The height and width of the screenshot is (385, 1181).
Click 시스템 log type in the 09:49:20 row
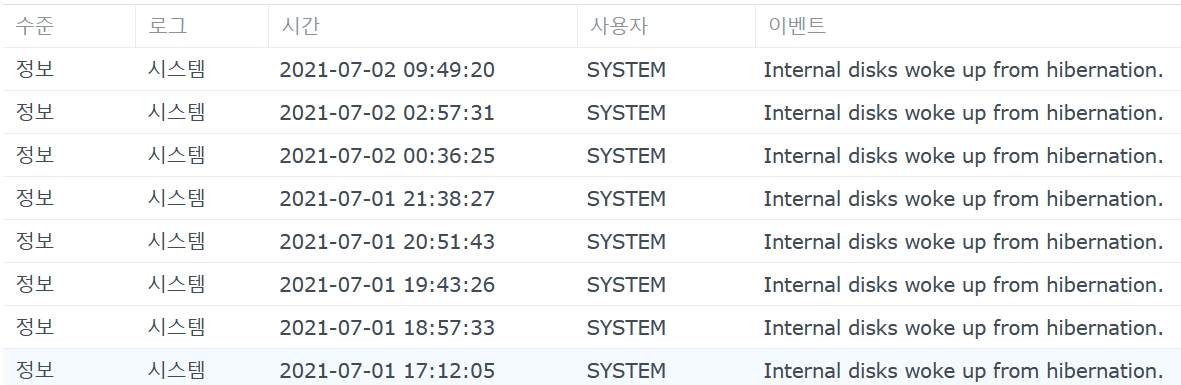(x=176, y=69)
